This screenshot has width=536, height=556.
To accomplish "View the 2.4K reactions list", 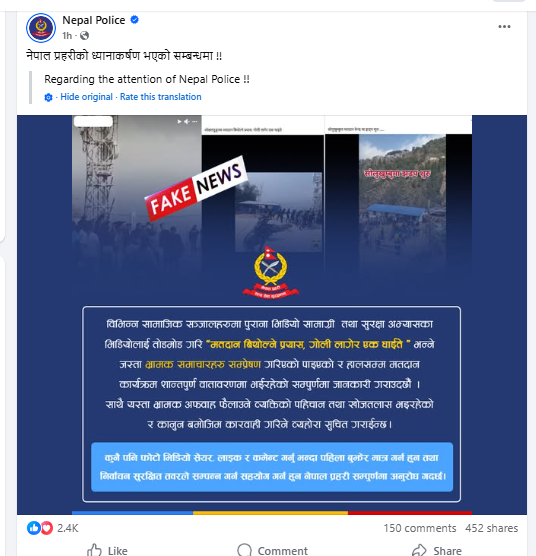I will click(68, 528).
